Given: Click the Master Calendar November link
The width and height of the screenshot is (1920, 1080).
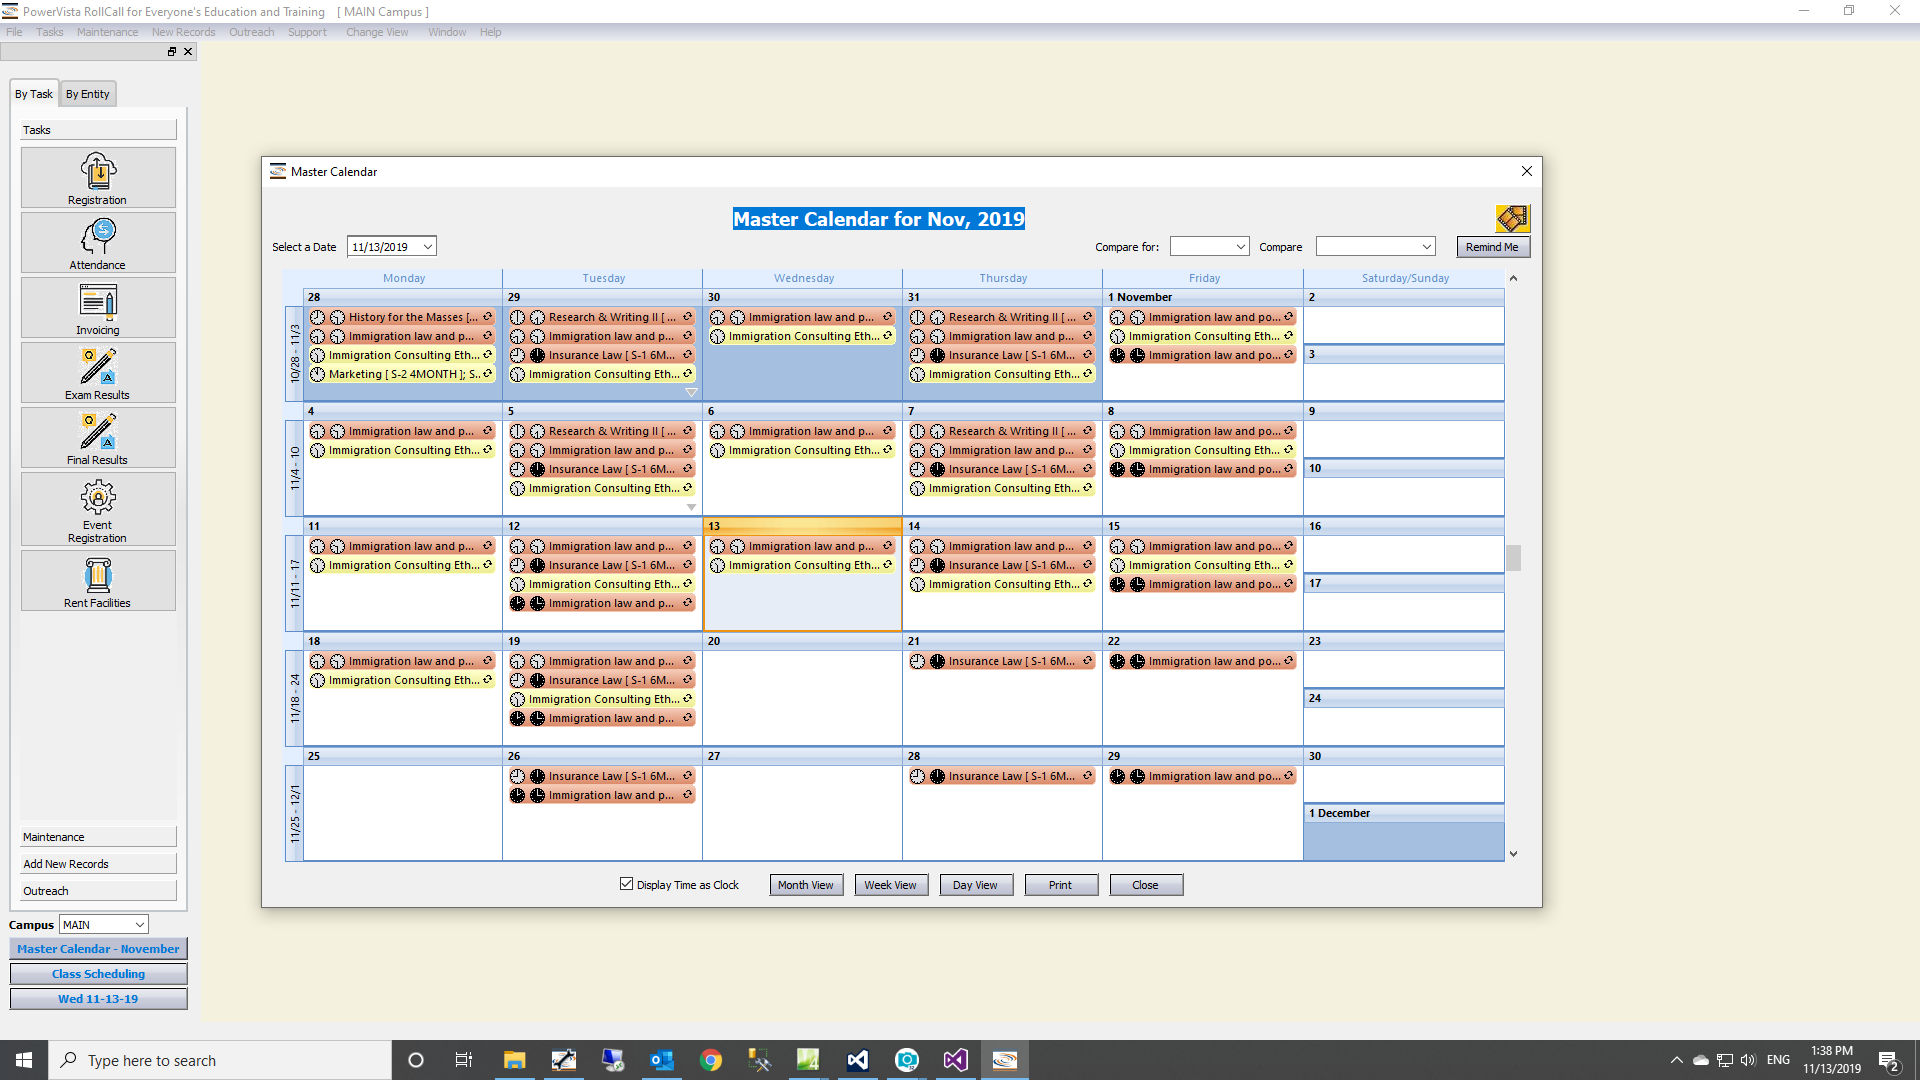Looking at the screenshot, I should tap(98, 948).
